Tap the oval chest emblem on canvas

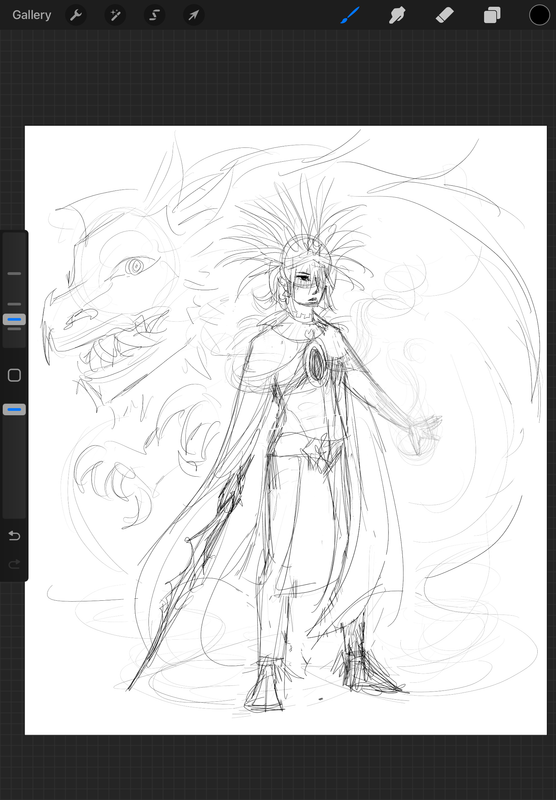pos(317,363)
